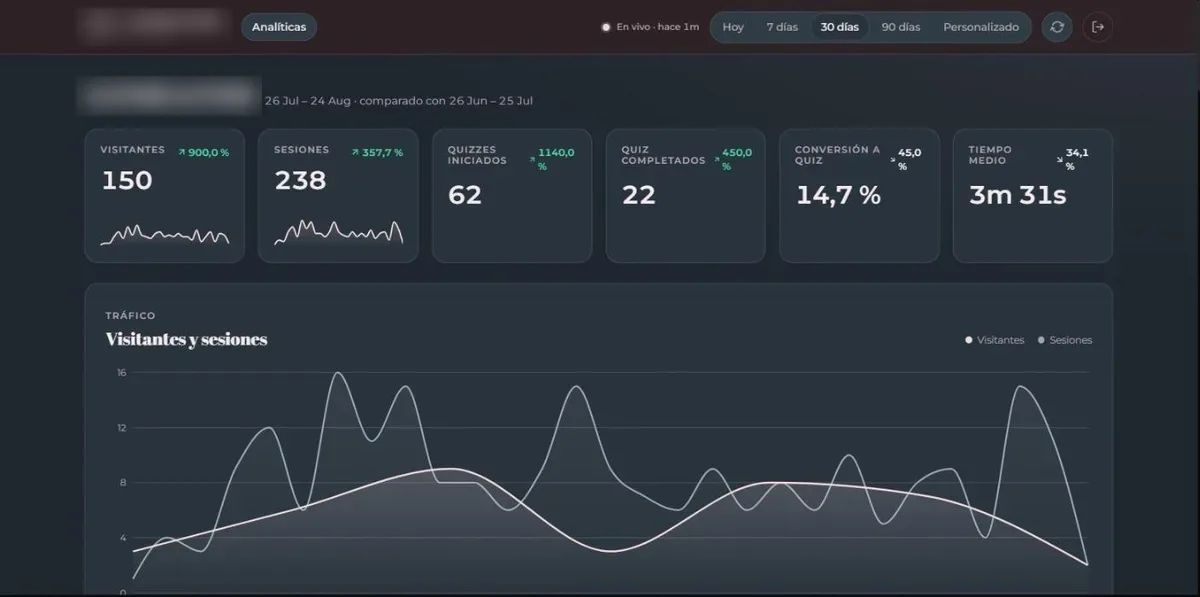Click the logout icon button
This screenshot has width=1200, height=597.
click(1098, 27)
